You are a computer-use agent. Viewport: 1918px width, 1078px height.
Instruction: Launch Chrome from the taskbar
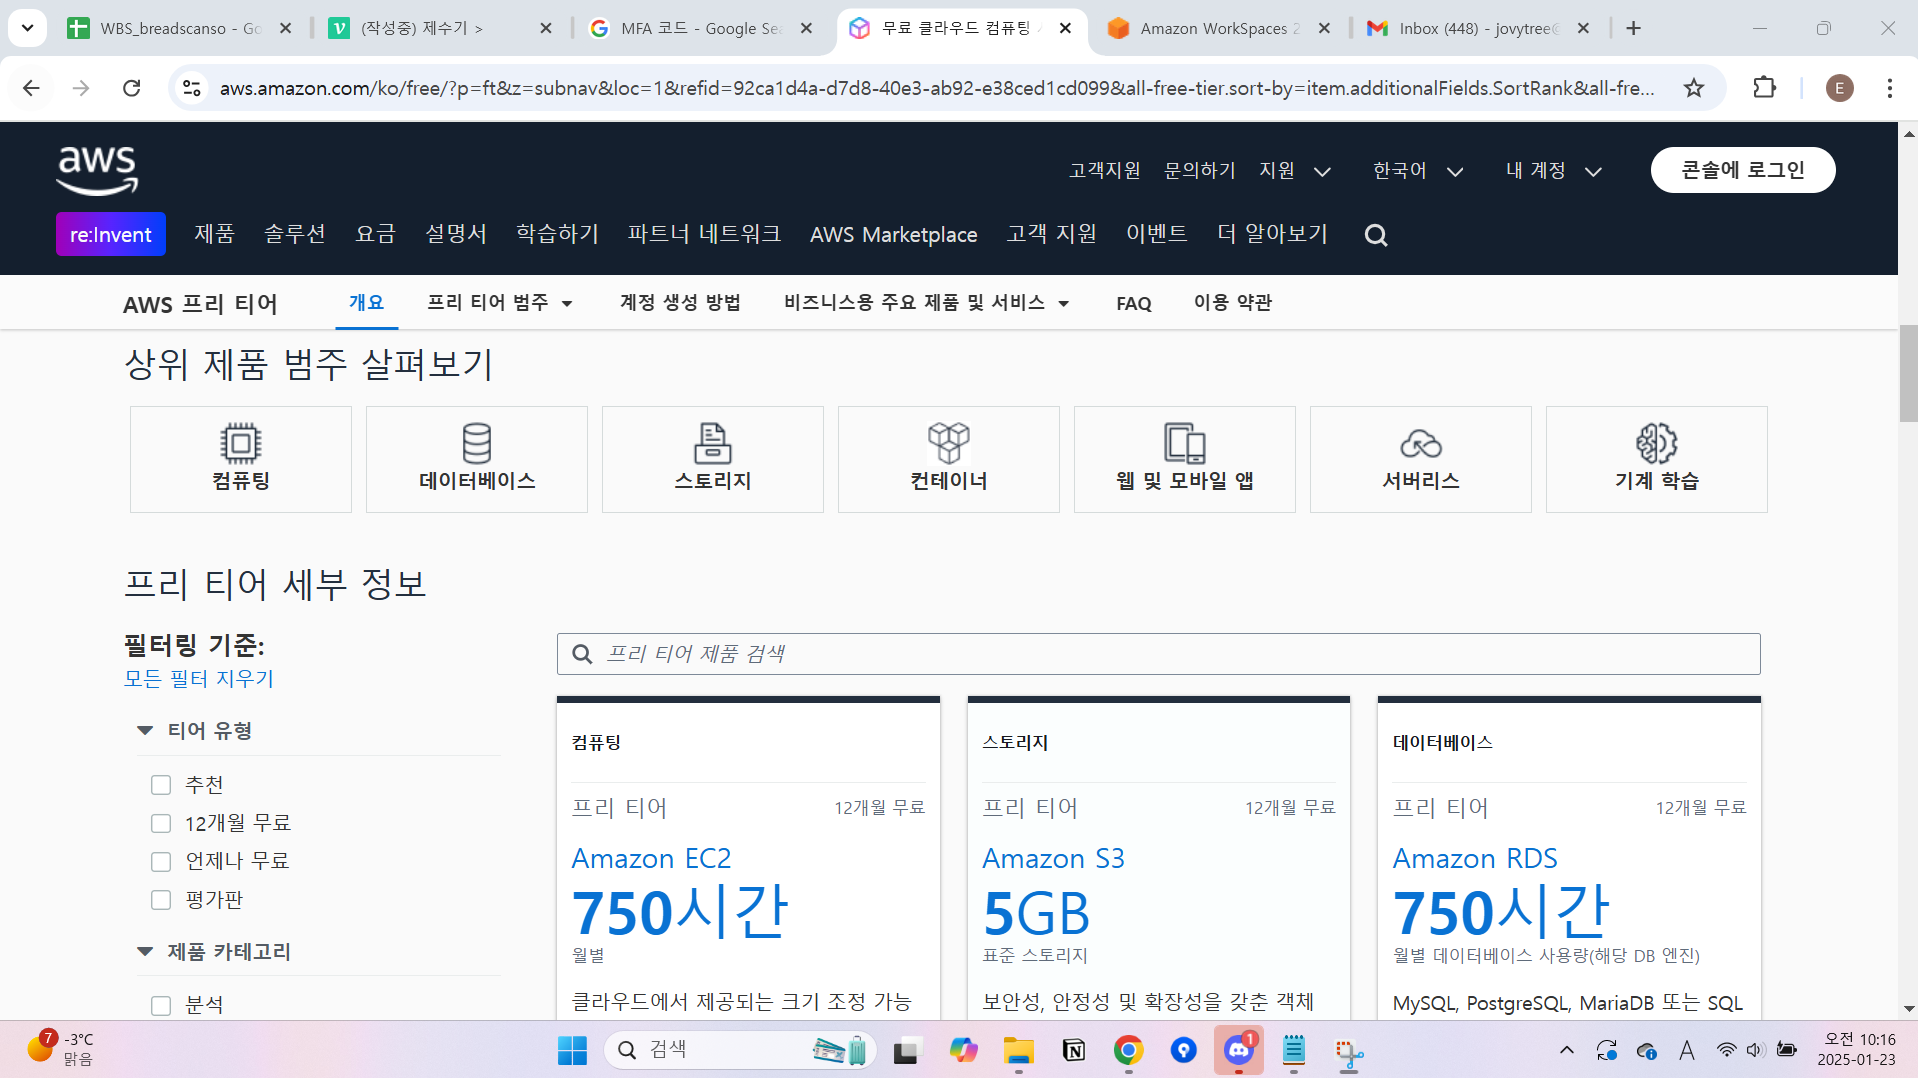[x=1128, y=1050]
